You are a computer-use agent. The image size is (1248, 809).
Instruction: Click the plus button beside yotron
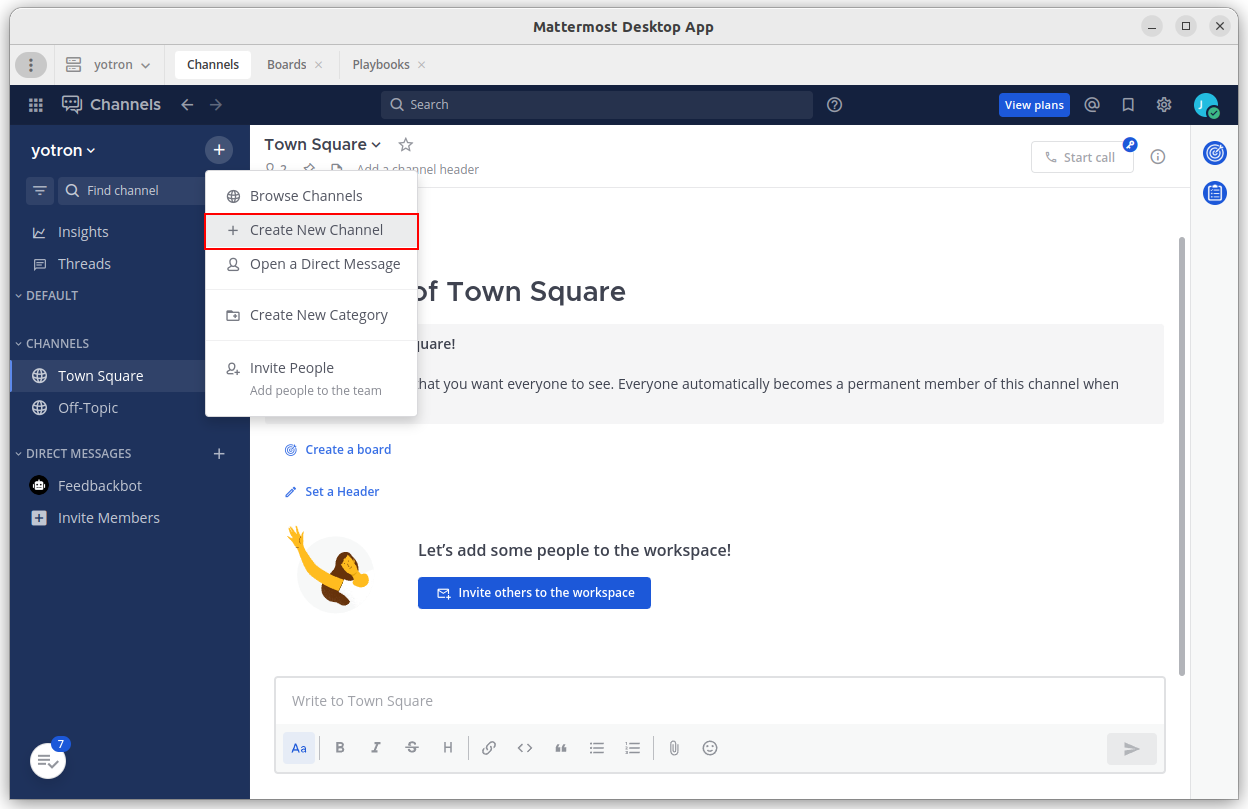(x=219, y=150)
